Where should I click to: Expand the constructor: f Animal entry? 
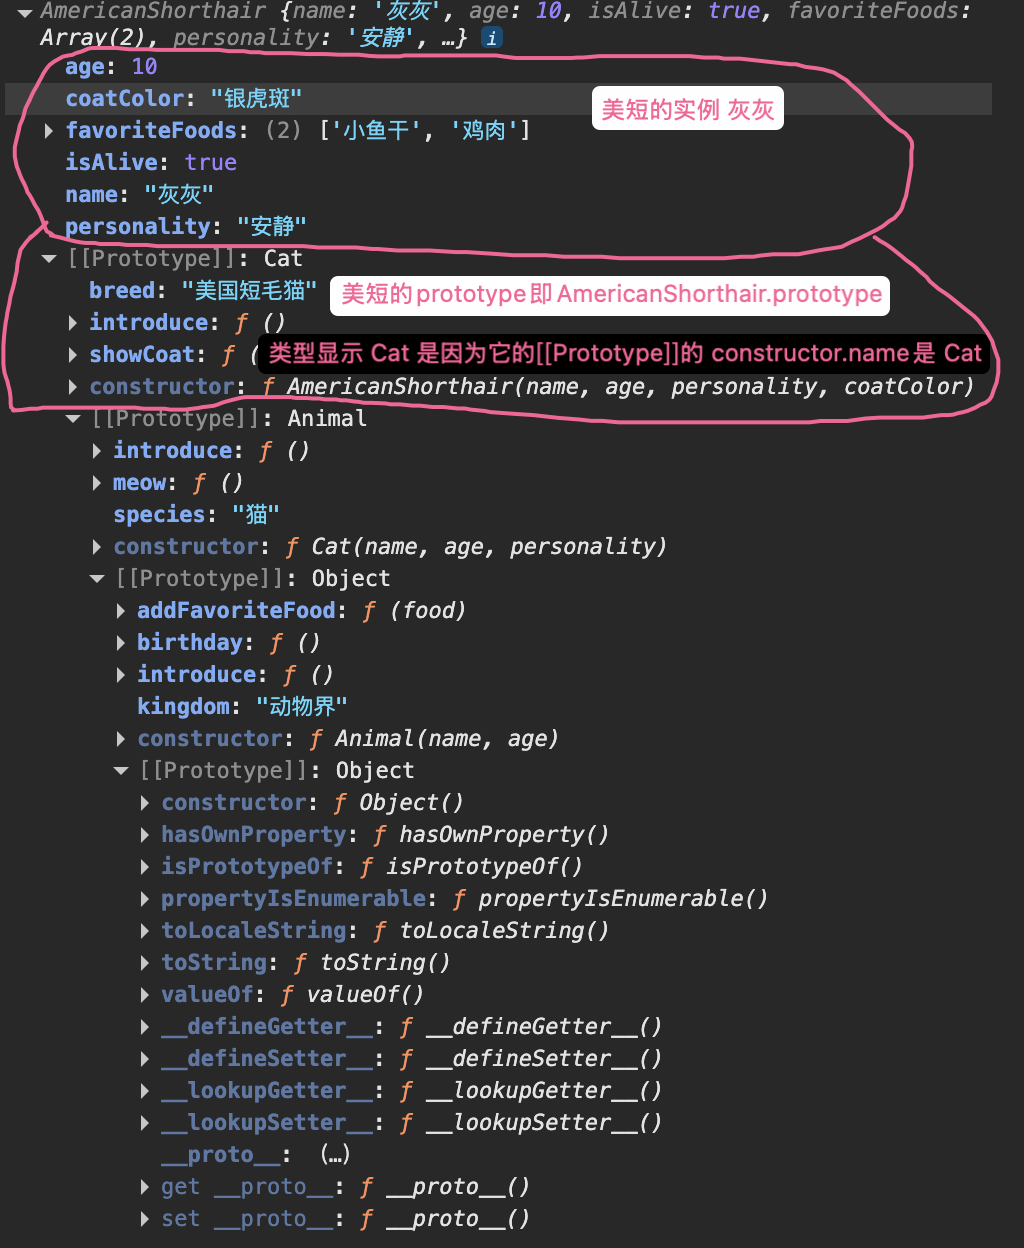(121, 739)
